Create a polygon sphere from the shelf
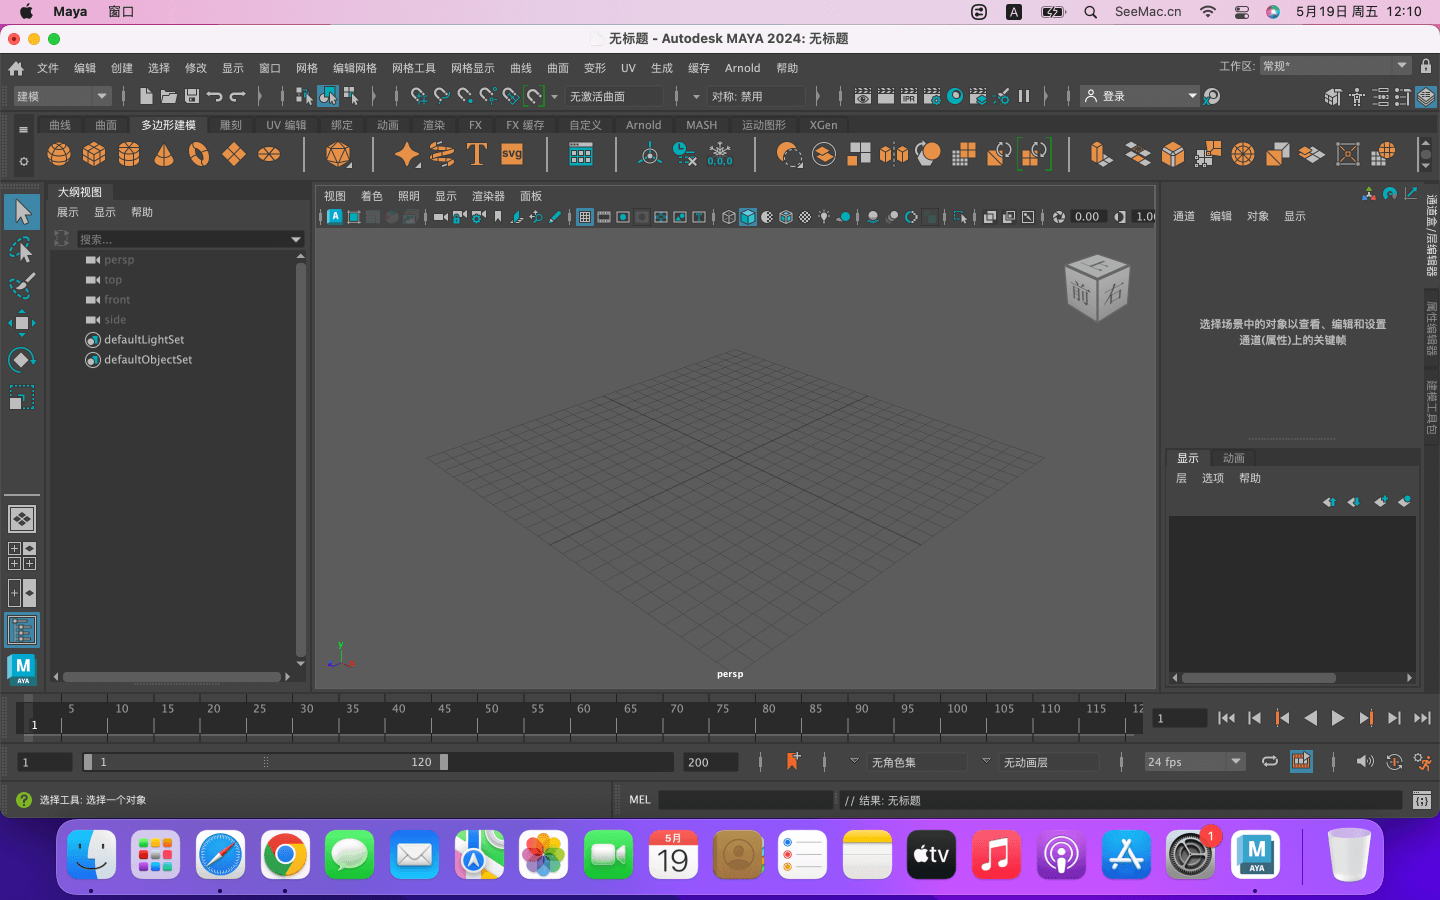Viewport: 1440px width, 900px height. pyautogui.click(x=59, y=154)
